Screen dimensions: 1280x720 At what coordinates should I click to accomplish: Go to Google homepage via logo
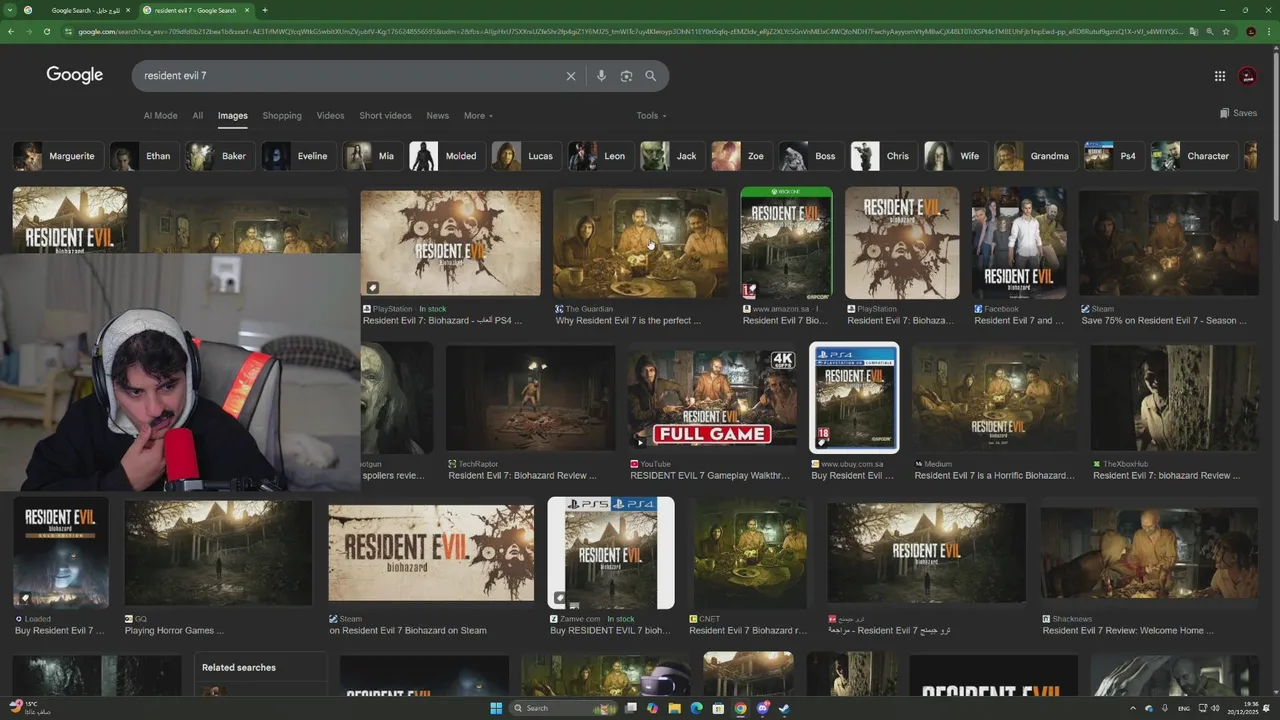coord(75,76)
